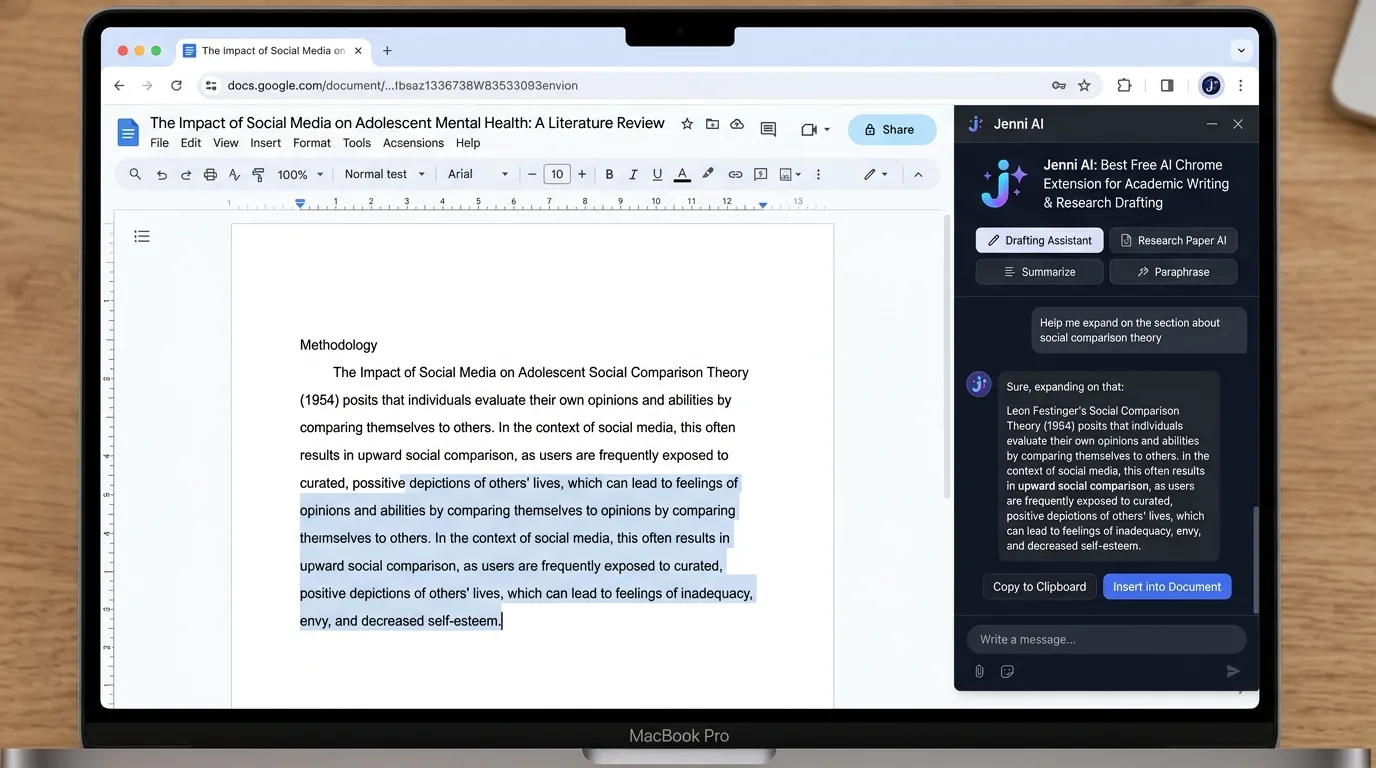Open a new browser tab
This screenshot has width=1376, height=768.
pos(387,51)
